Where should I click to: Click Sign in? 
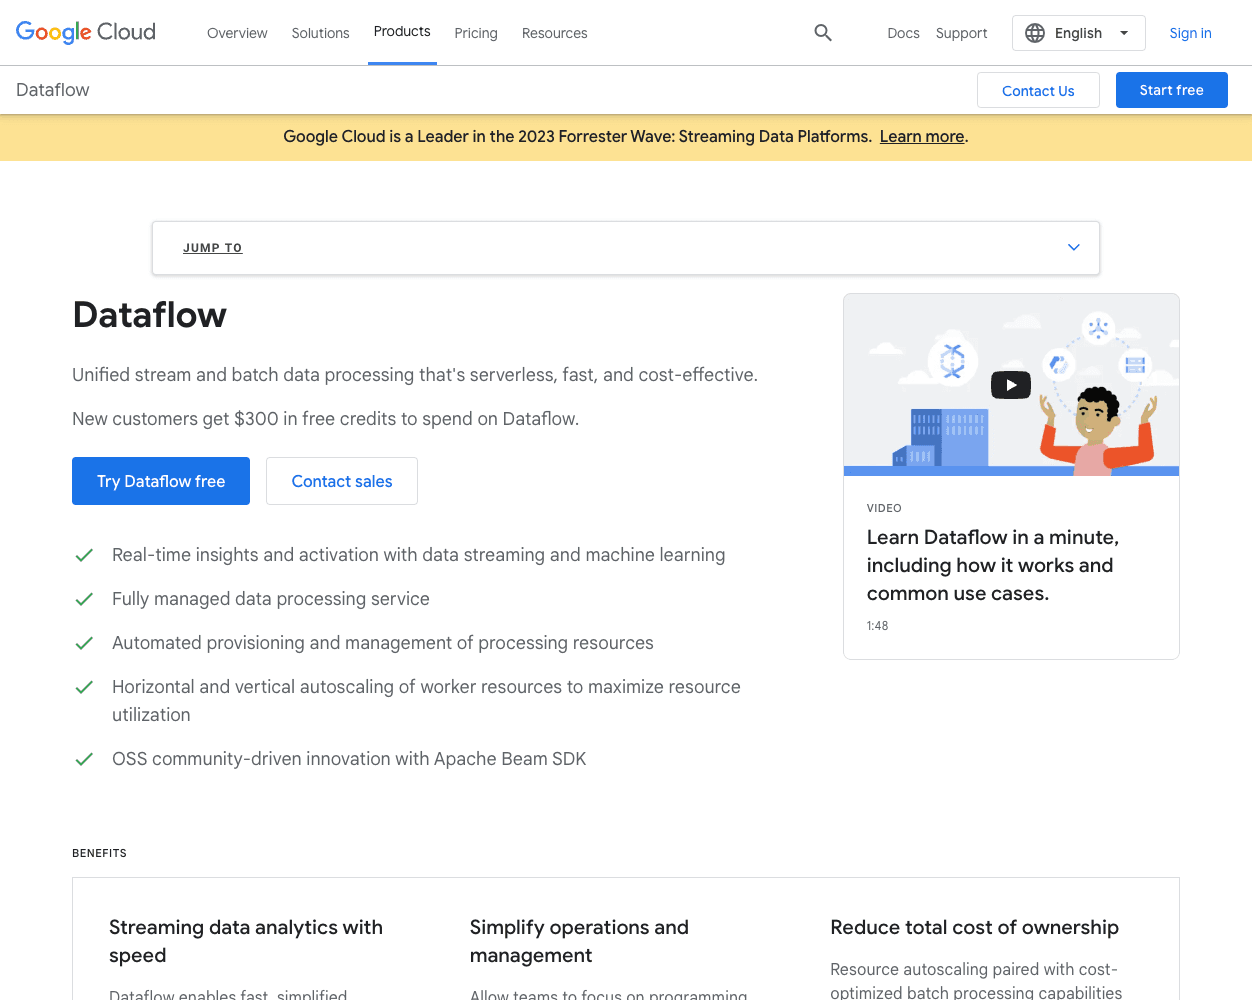point(1190,33)
